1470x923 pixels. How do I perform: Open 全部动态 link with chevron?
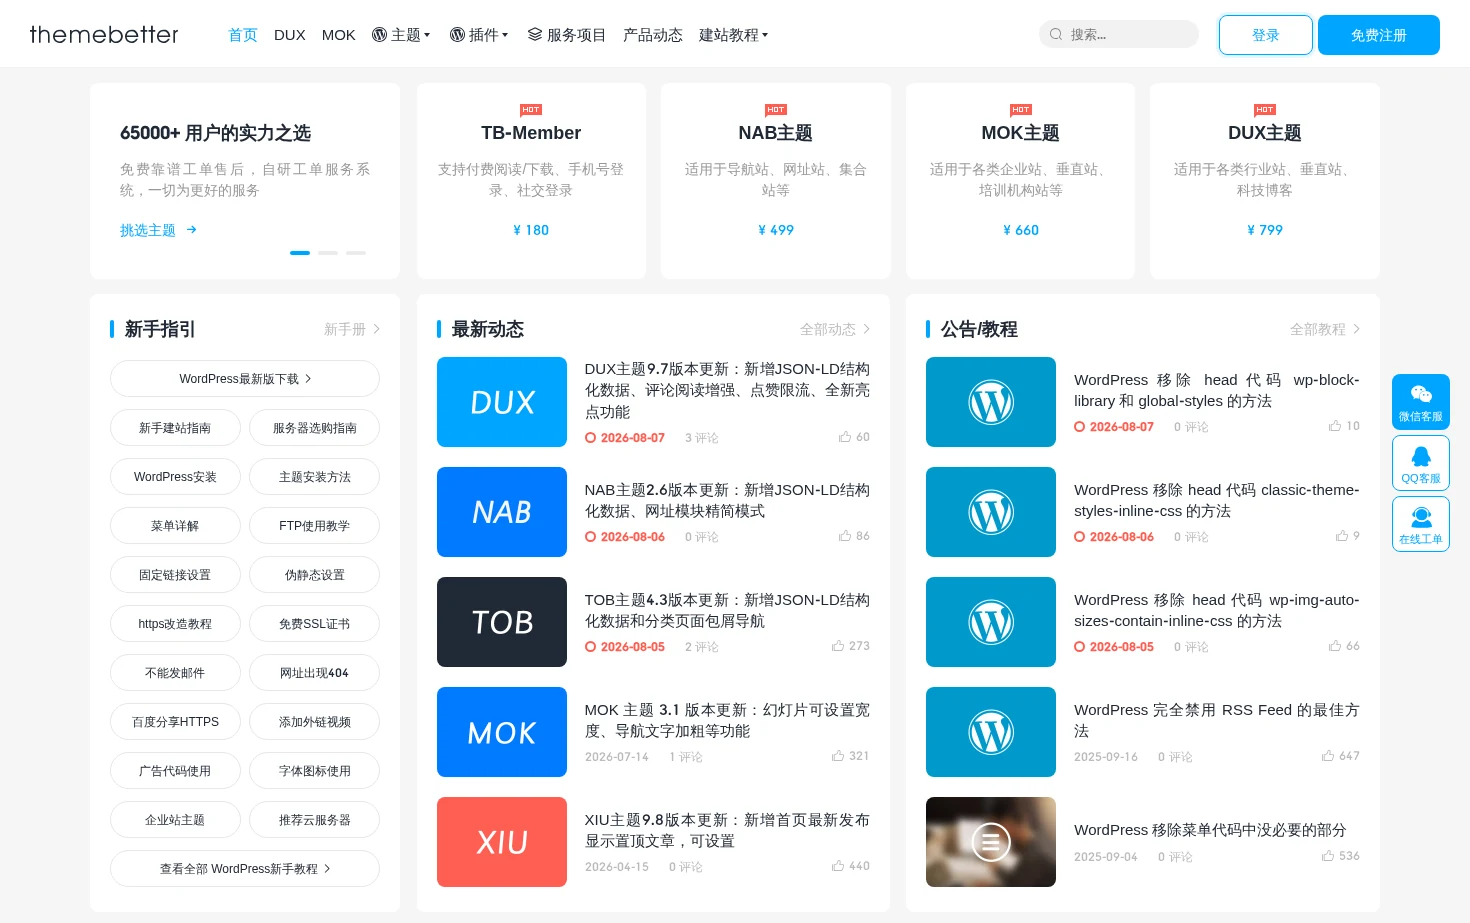click(x=835, y=329)
